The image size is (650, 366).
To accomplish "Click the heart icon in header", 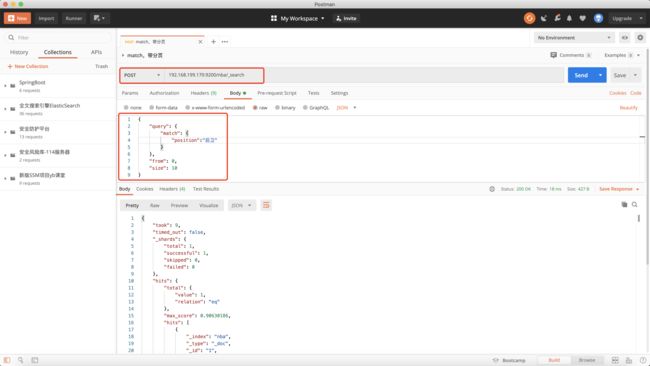I will coord(582,18).
